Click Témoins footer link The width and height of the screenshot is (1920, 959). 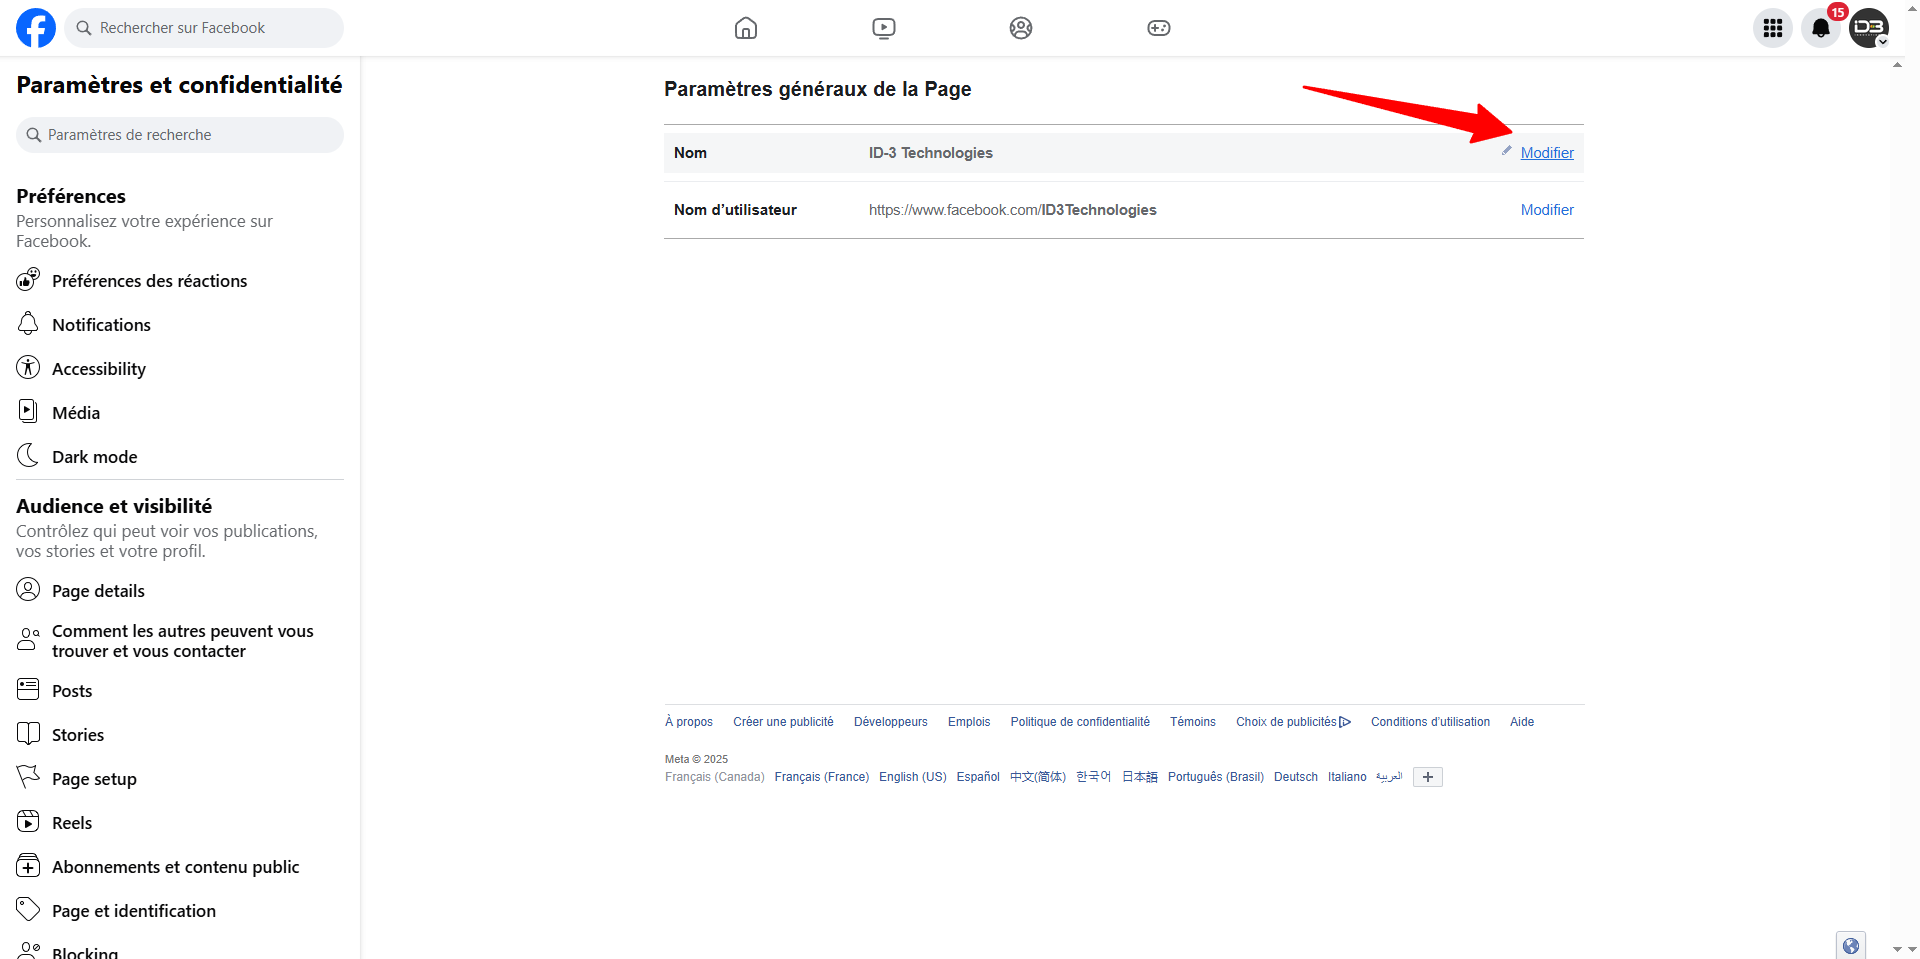(x=1193, y=722)
